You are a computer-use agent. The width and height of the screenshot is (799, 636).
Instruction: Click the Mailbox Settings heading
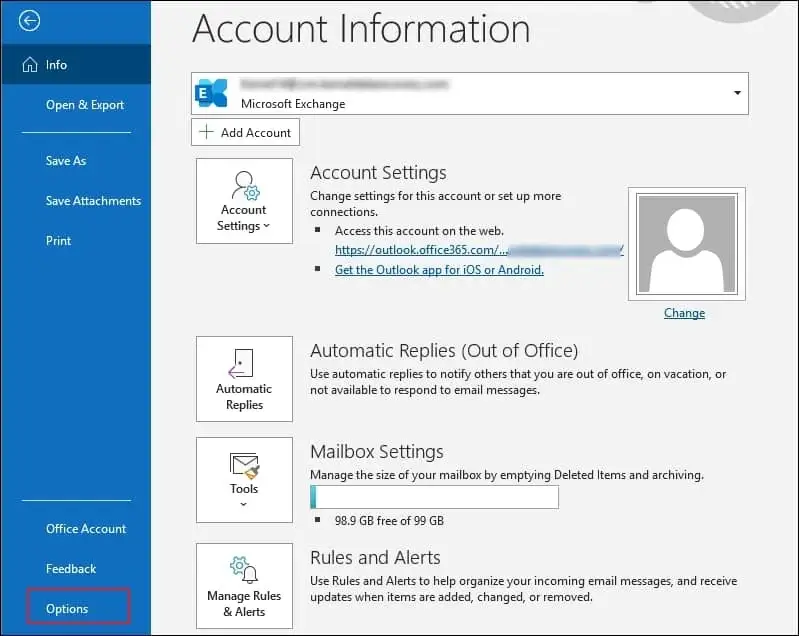click(x=377, y=452)
